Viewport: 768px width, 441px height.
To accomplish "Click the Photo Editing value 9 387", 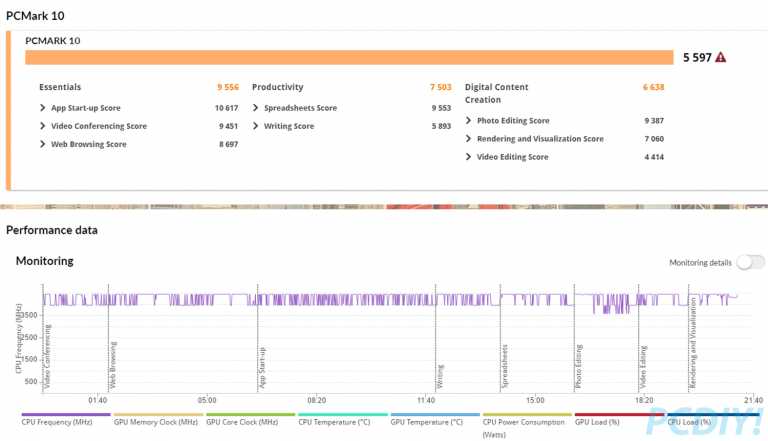I will click(654, 121).
